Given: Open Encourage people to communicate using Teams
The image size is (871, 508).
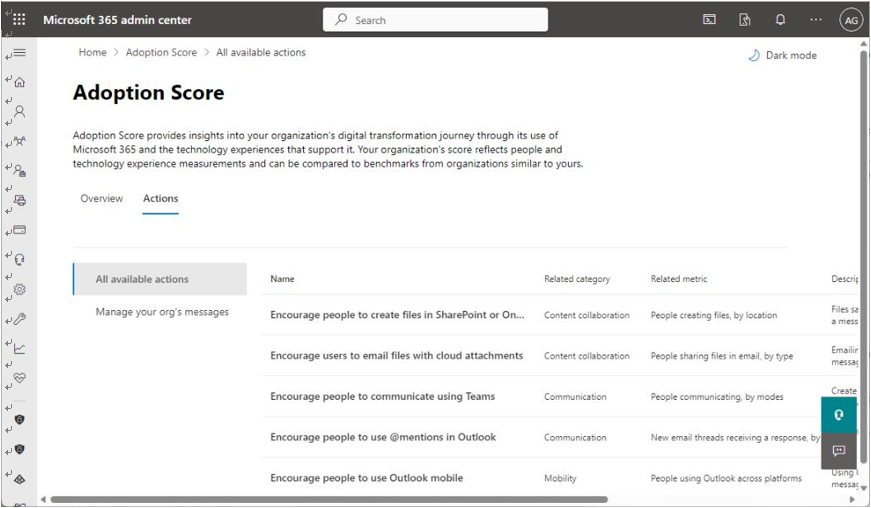Looking at the screenshot, I should click(382, 396).
